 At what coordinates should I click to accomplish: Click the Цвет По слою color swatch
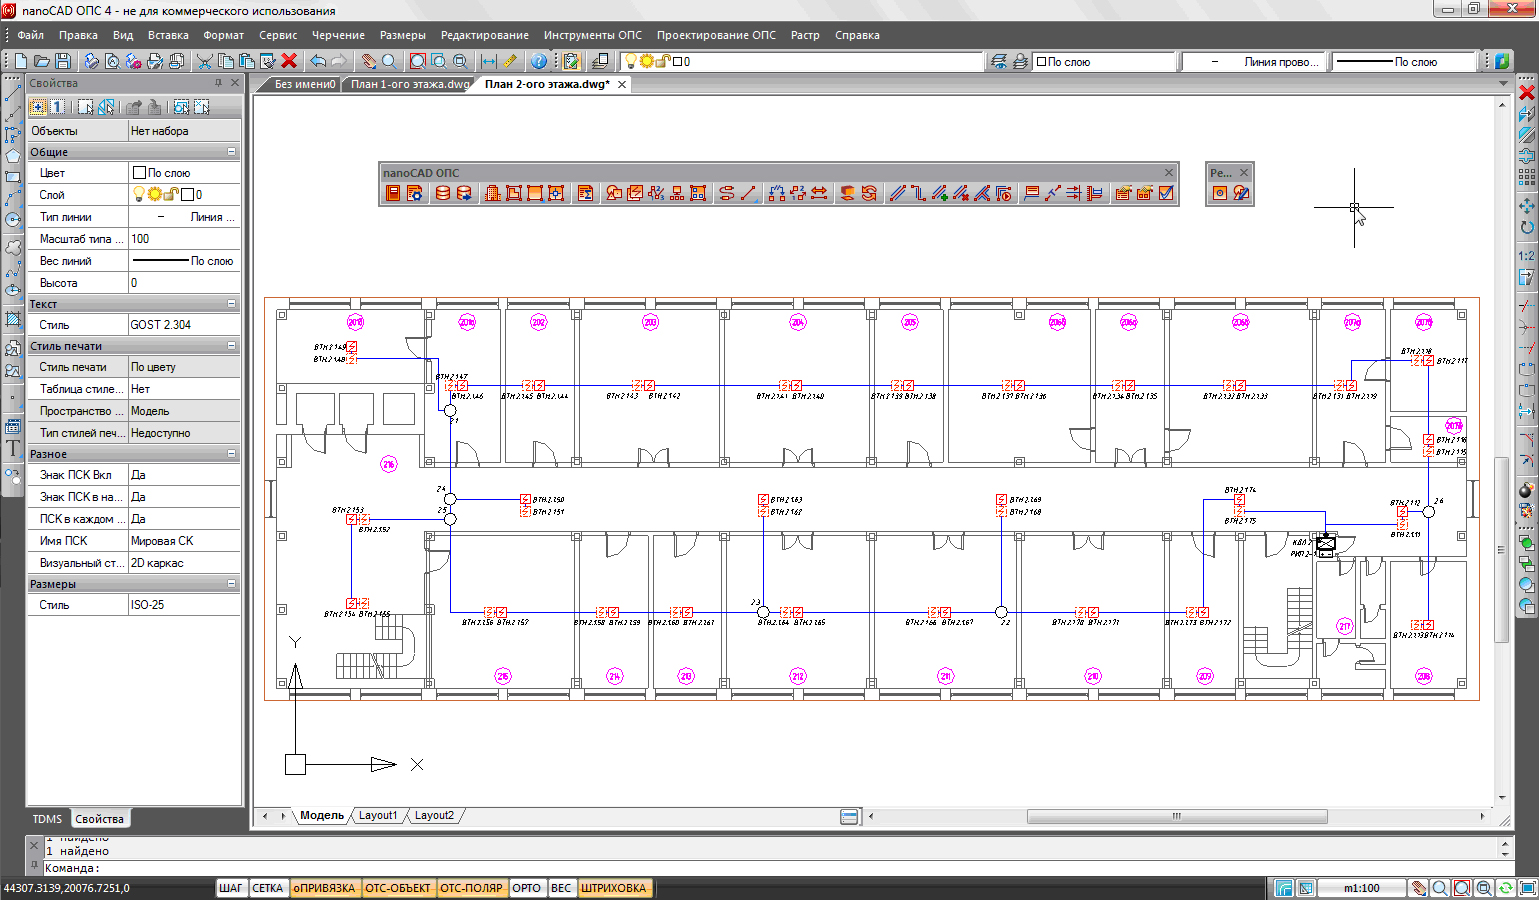coord(140,173)
